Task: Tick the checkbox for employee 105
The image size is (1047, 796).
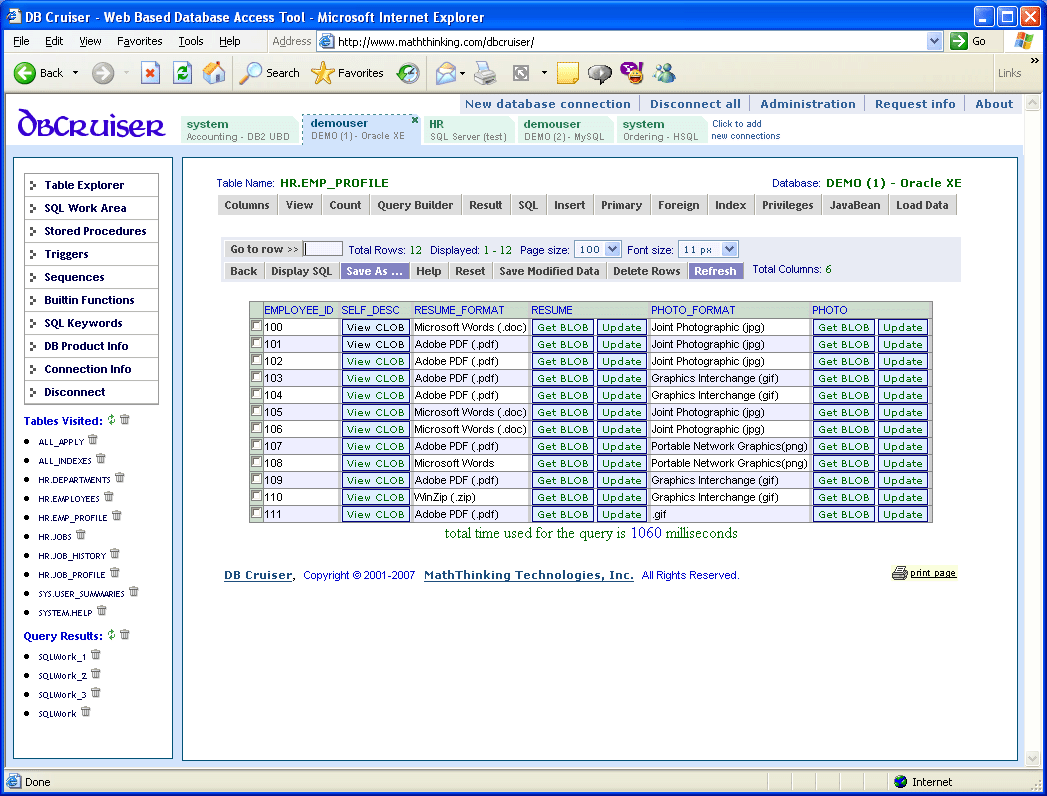Action: 256,411
